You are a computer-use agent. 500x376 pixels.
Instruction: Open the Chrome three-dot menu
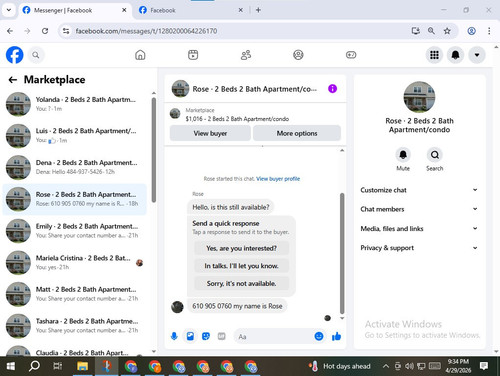pyautogui.click(x=489, y=31)
